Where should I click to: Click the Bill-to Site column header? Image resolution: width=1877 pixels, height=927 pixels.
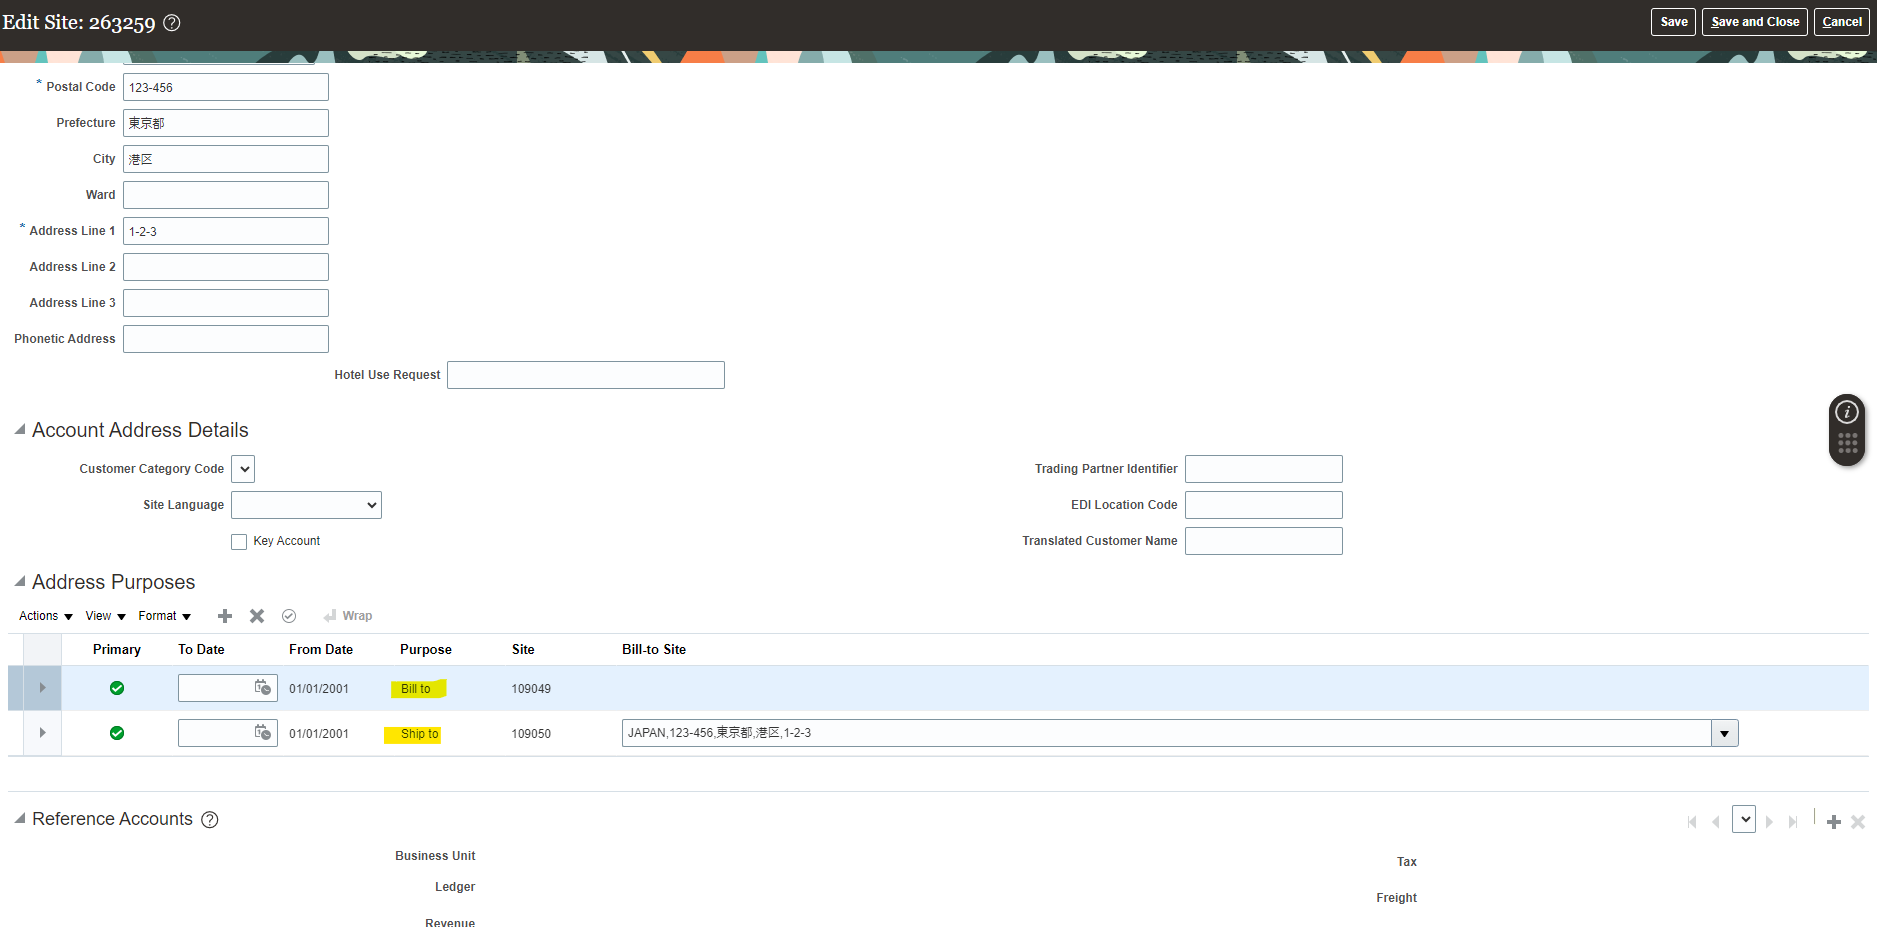point(654,650)
